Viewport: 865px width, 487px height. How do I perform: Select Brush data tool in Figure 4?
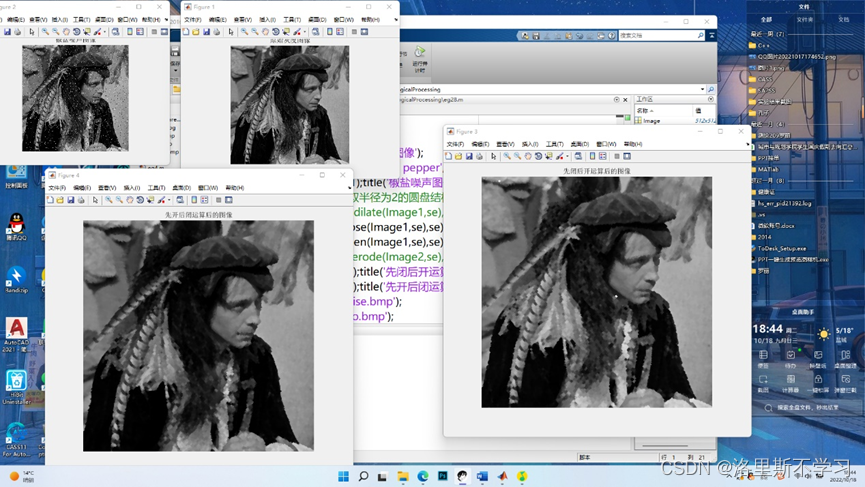pos(161,200)
